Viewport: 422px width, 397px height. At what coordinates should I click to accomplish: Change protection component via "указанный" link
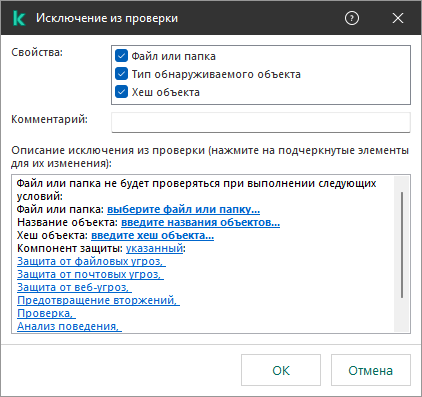click(154, 248)
